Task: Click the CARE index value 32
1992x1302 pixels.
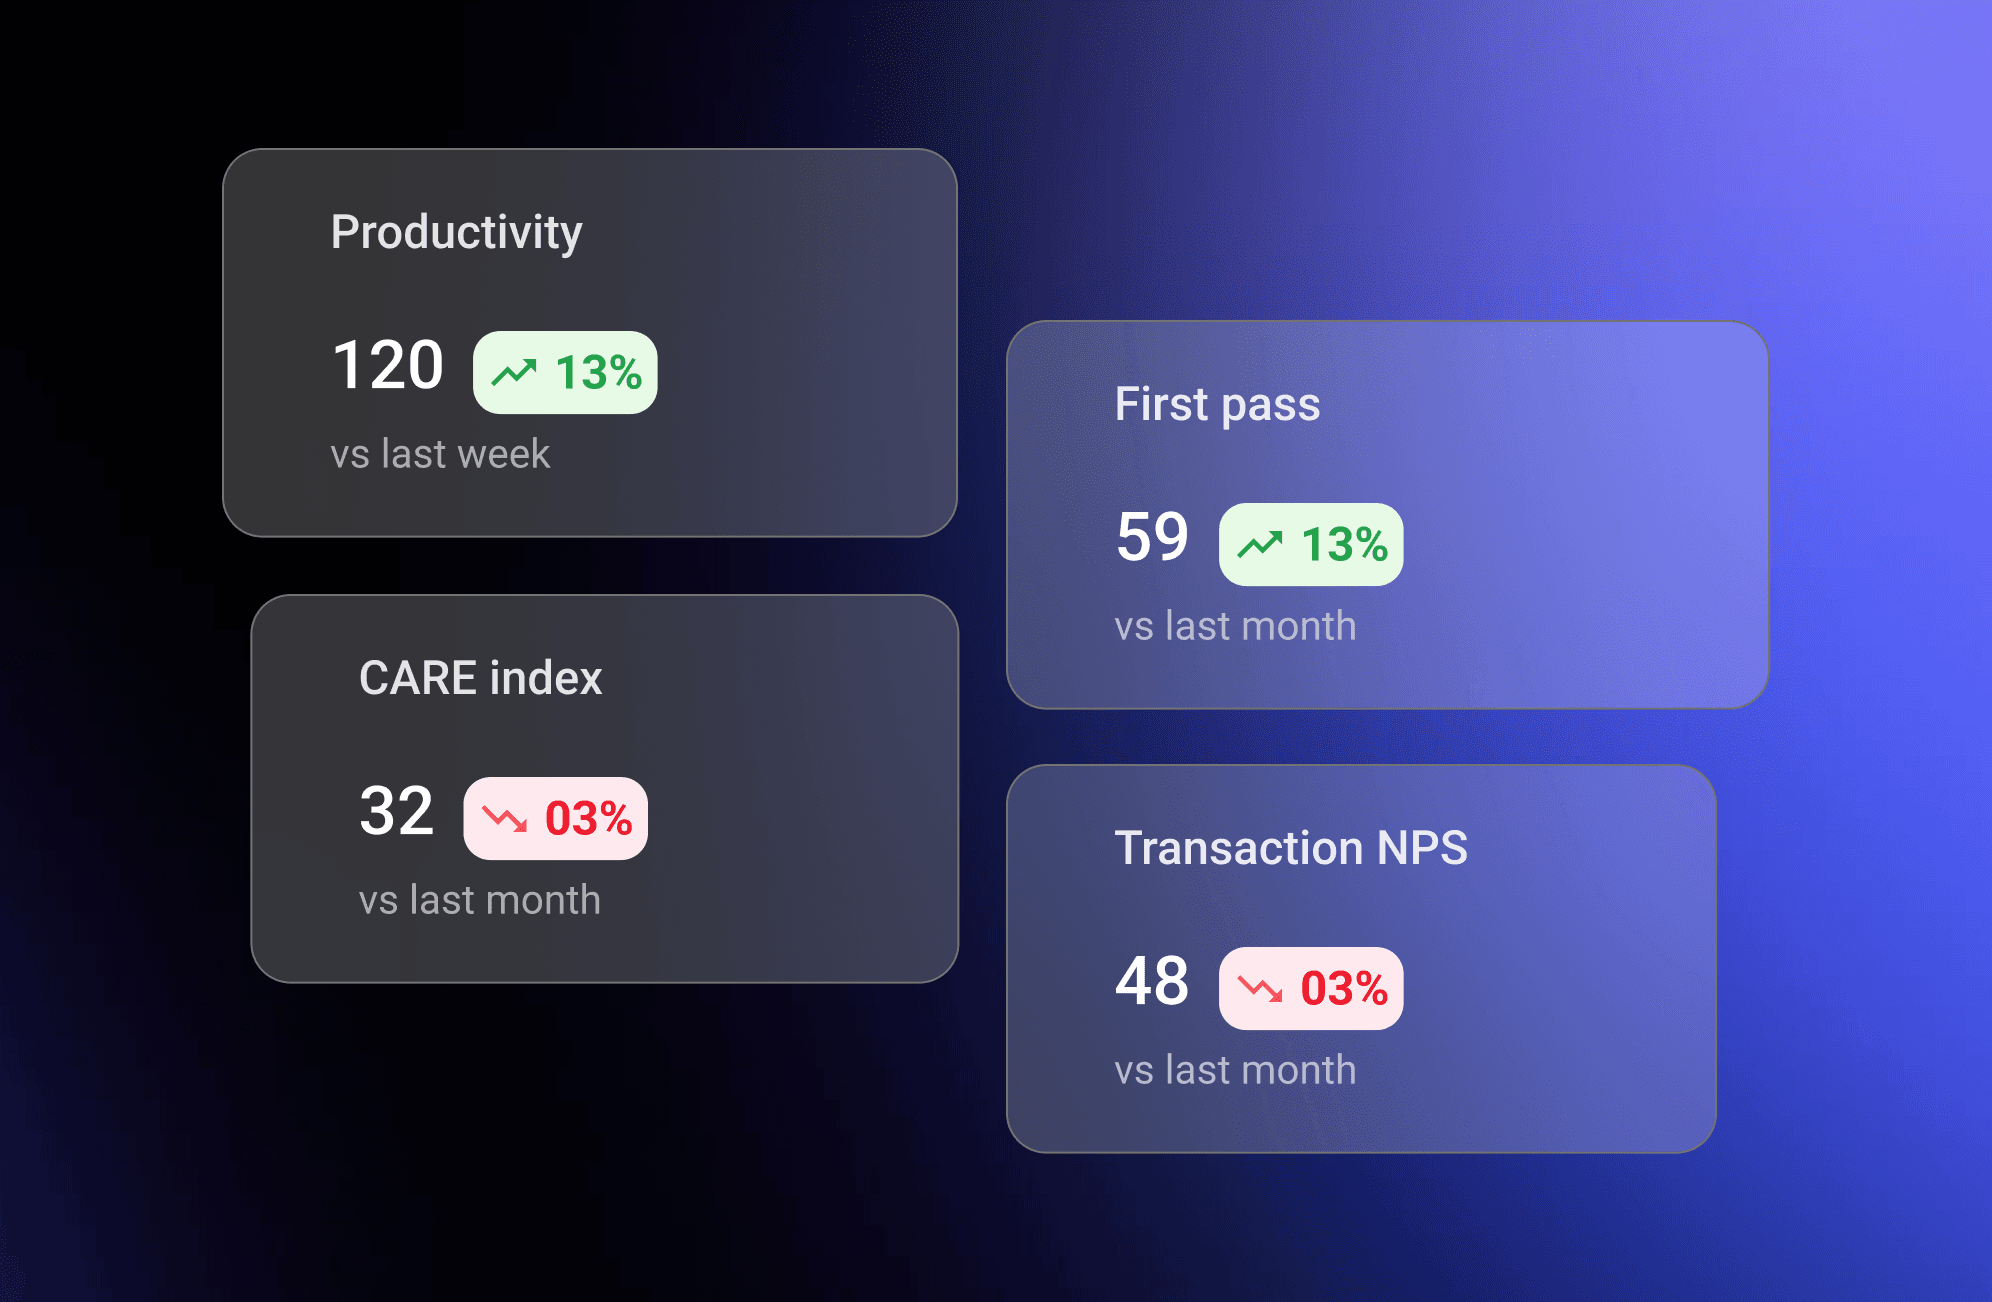Action: coord(397,811)
